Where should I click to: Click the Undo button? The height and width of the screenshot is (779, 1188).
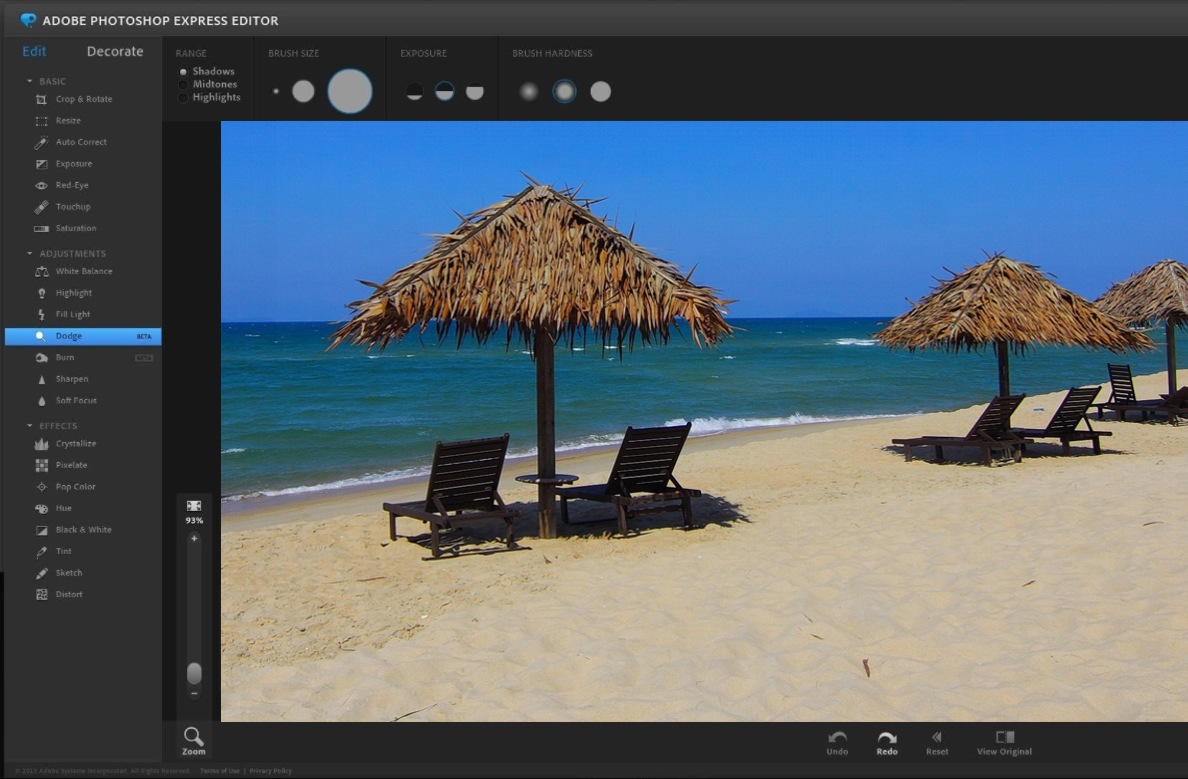pyautogui.click(x=837, y=743)
